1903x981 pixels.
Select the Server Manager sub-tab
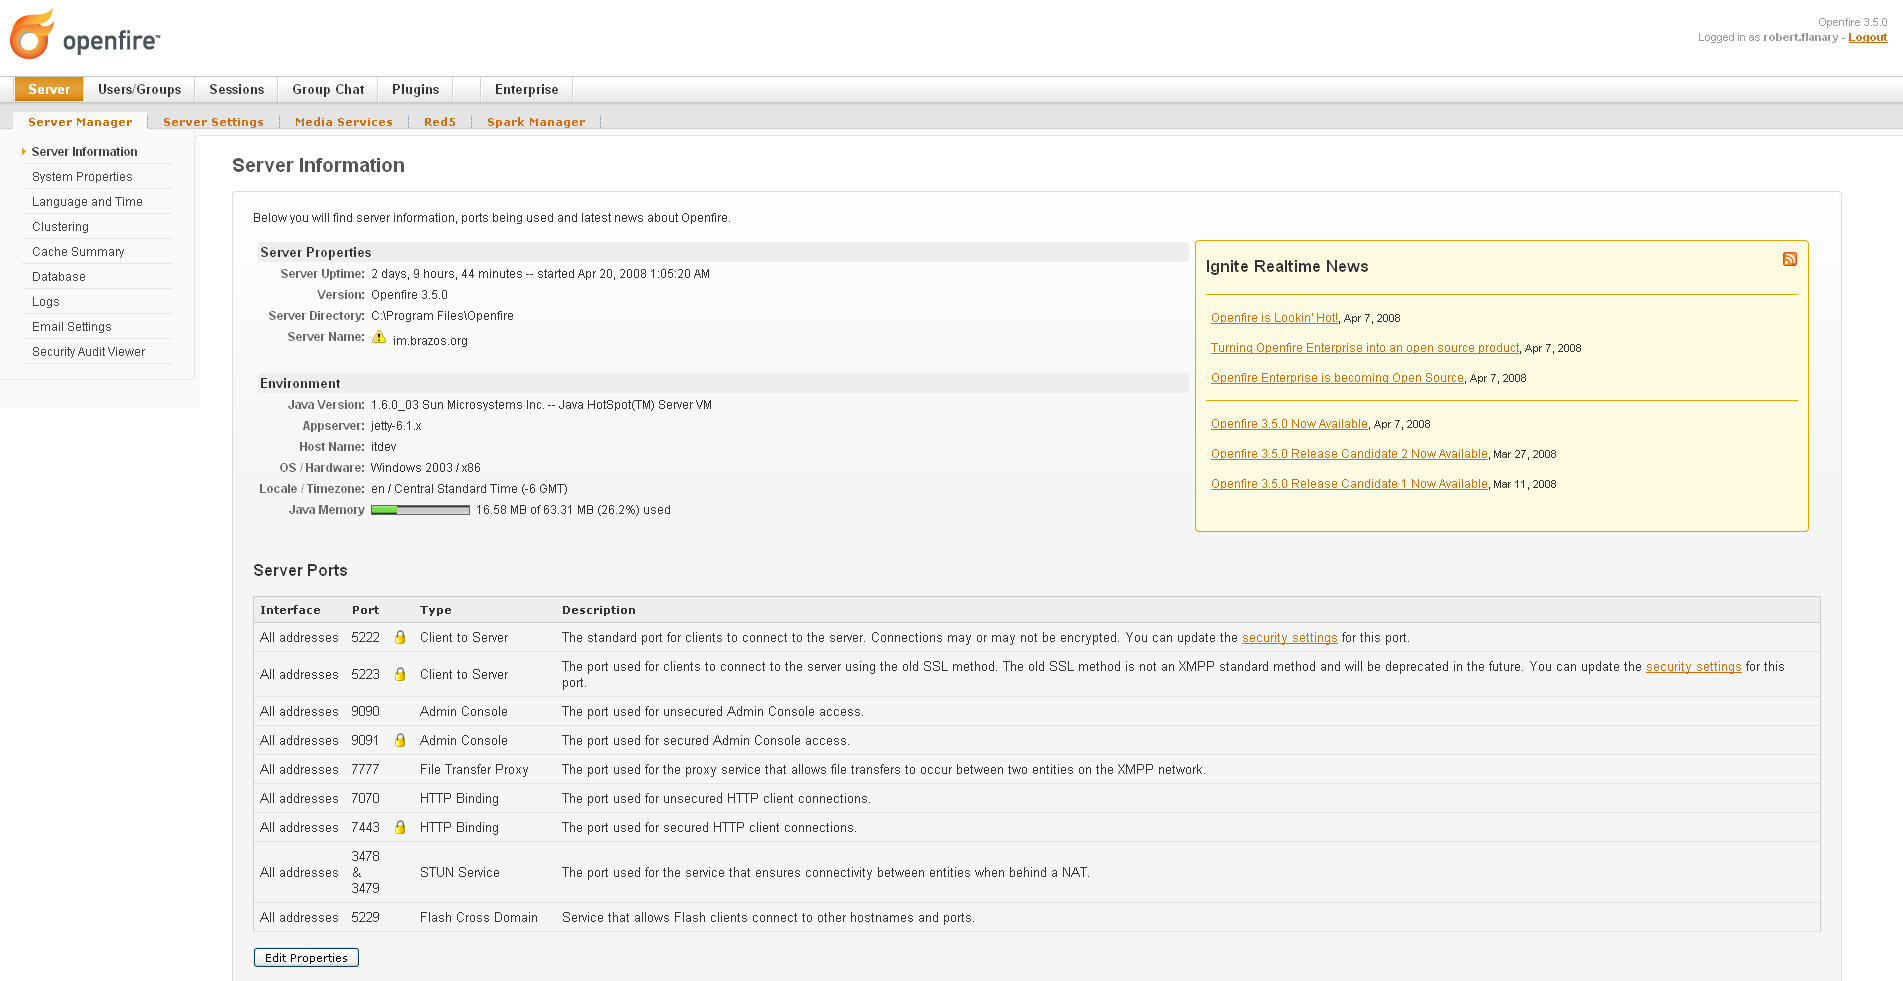(80, 122)
